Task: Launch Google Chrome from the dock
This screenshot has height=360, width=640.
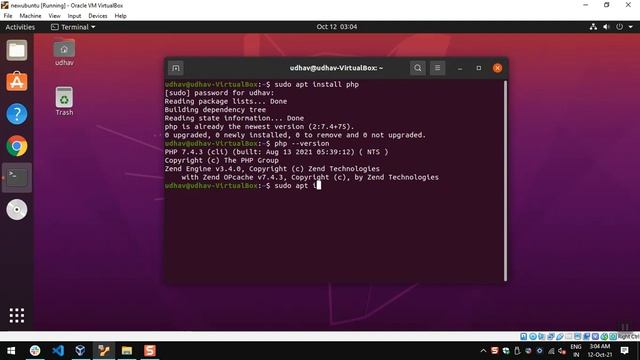Action: pyautogui.click(x=17, y=146)
